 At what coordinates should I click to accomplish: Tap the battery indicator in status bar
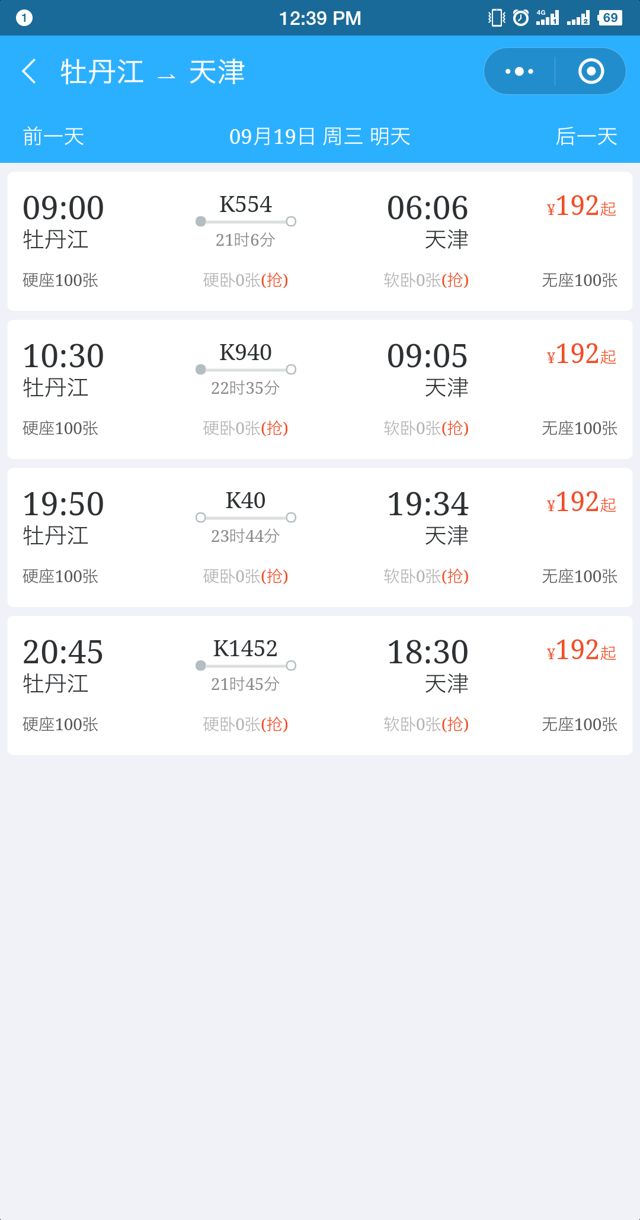609,18
